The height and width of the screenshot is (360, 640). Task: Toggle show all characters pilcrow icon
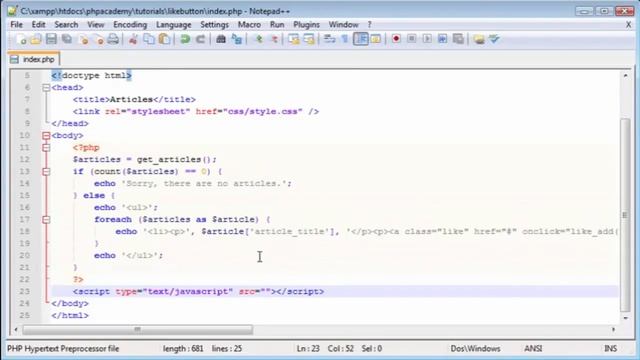pos(345,39)
